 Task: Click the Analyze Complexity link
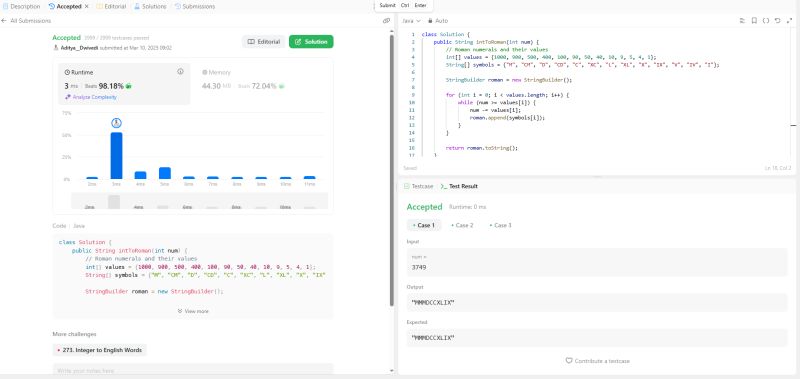91,97
